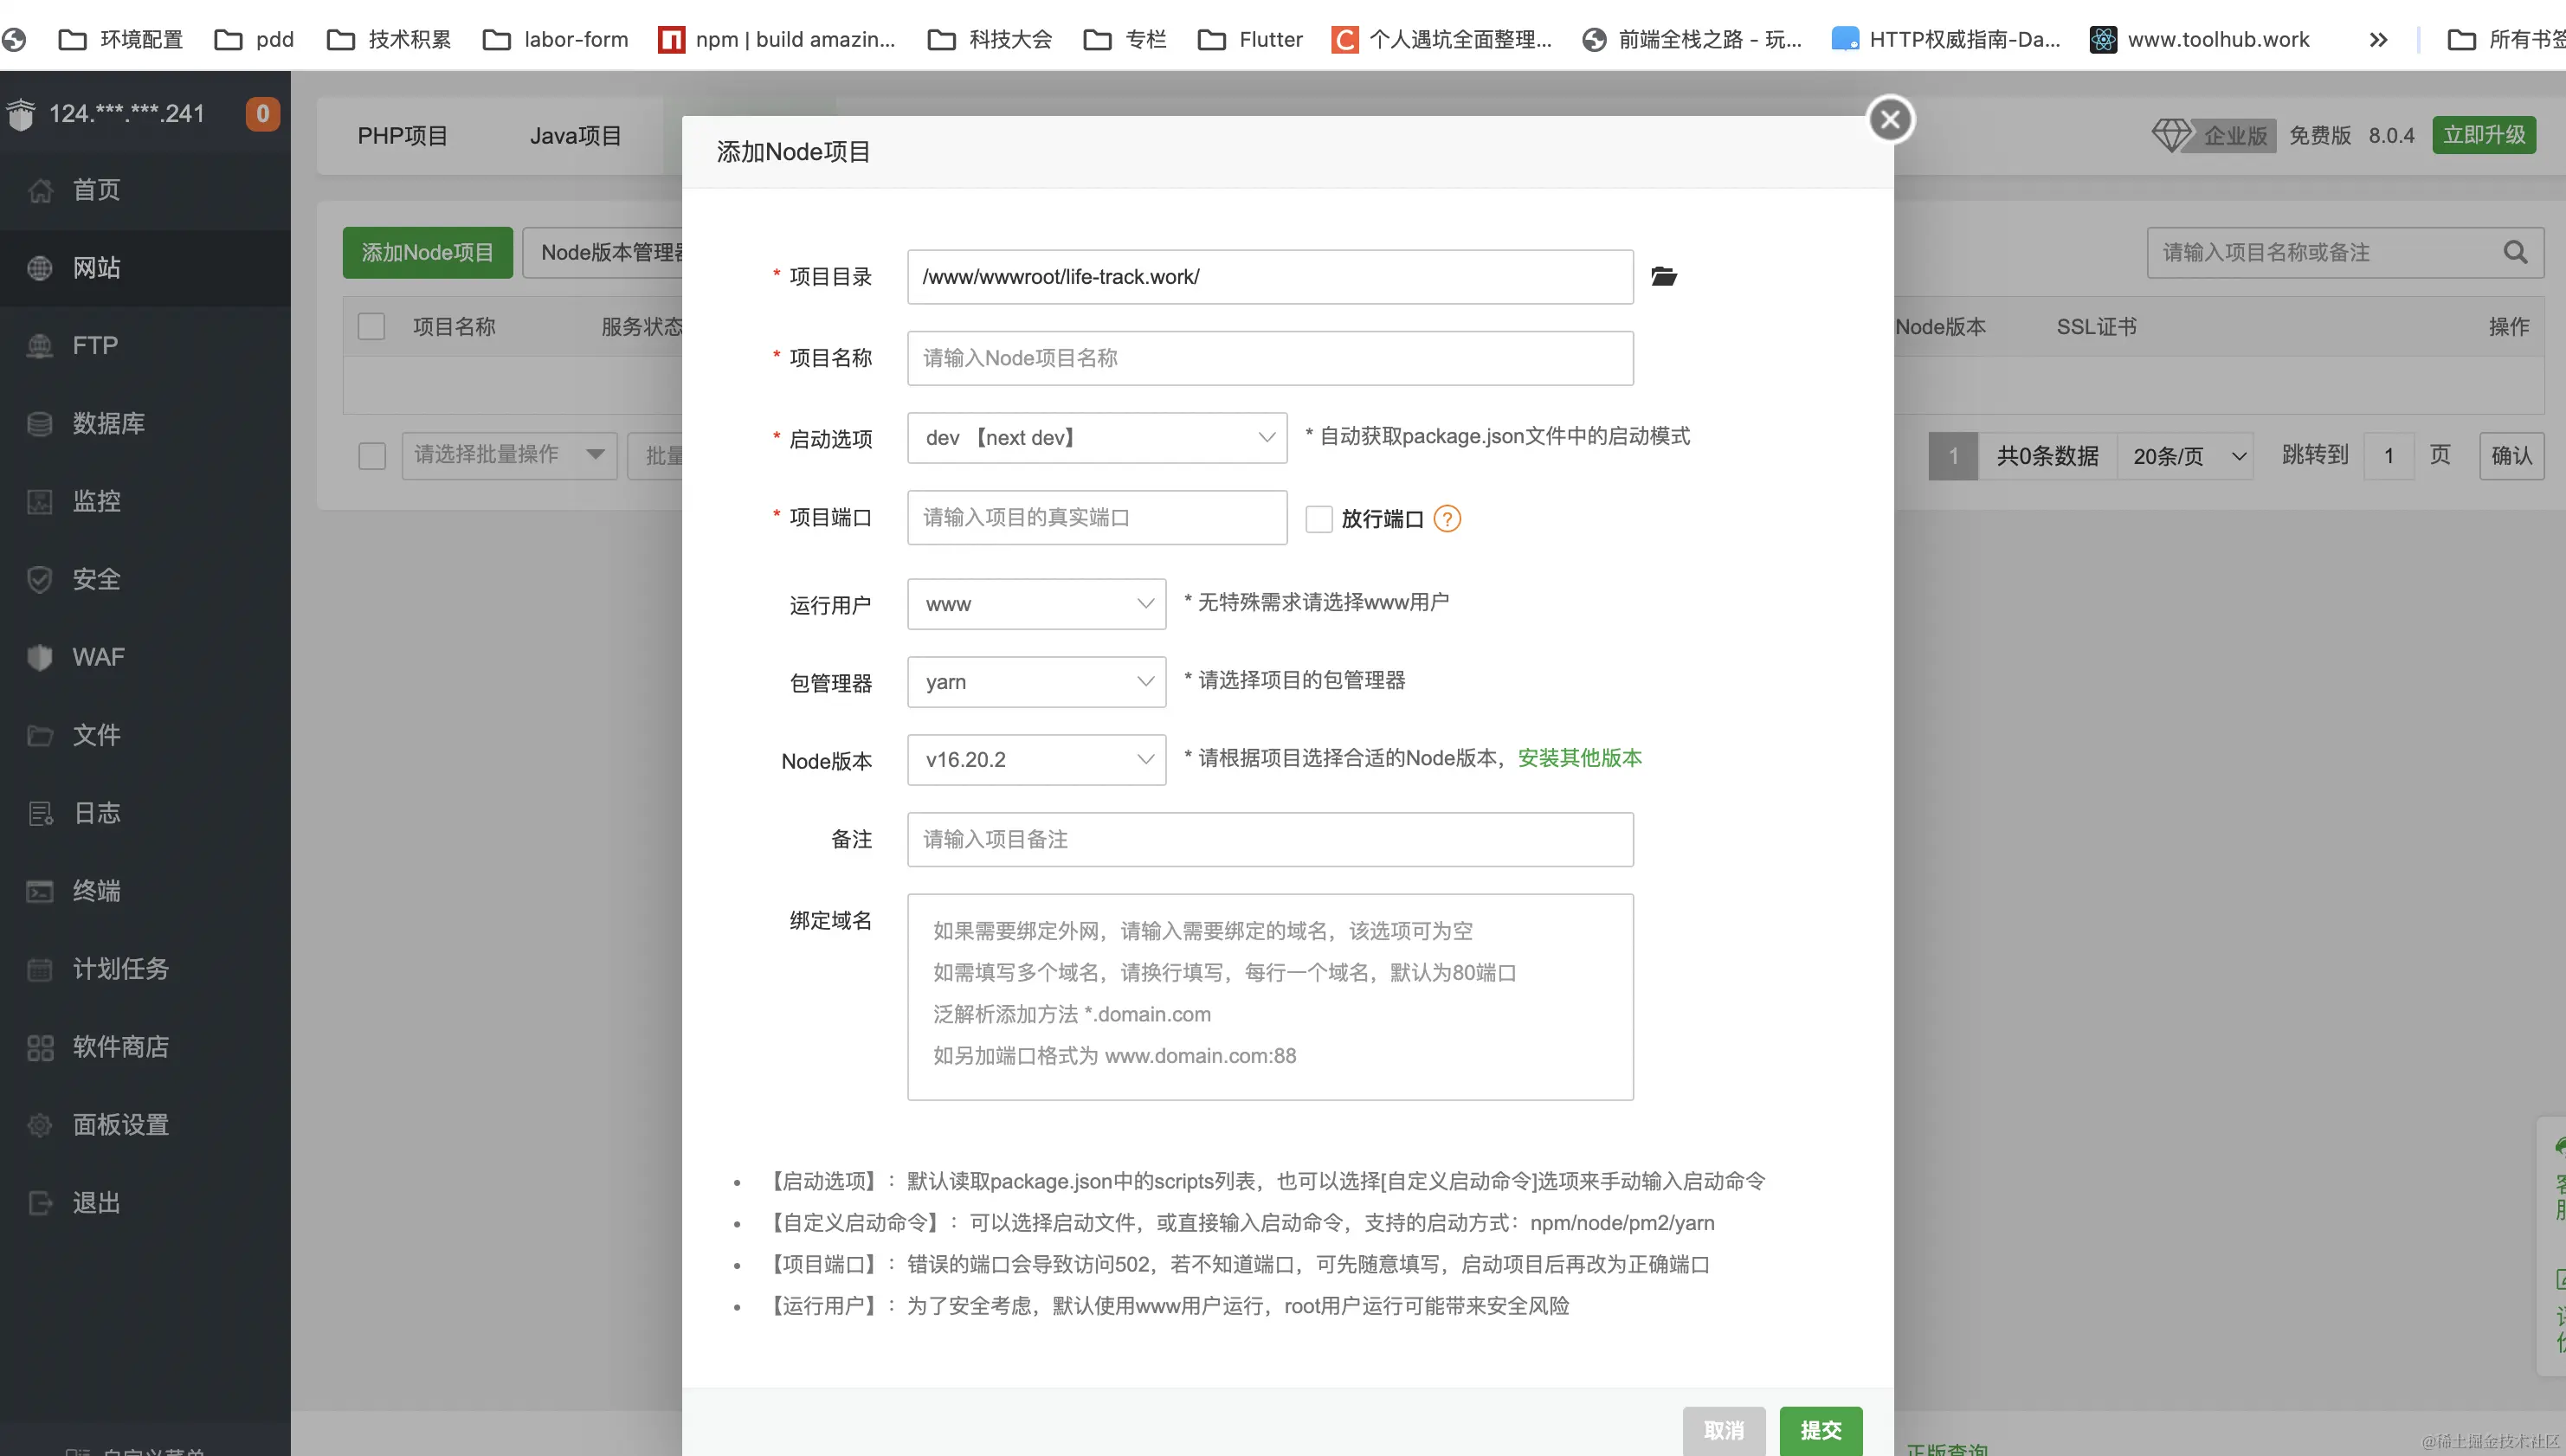Click into the 项目名称 input field

[x=1269, y=358]
